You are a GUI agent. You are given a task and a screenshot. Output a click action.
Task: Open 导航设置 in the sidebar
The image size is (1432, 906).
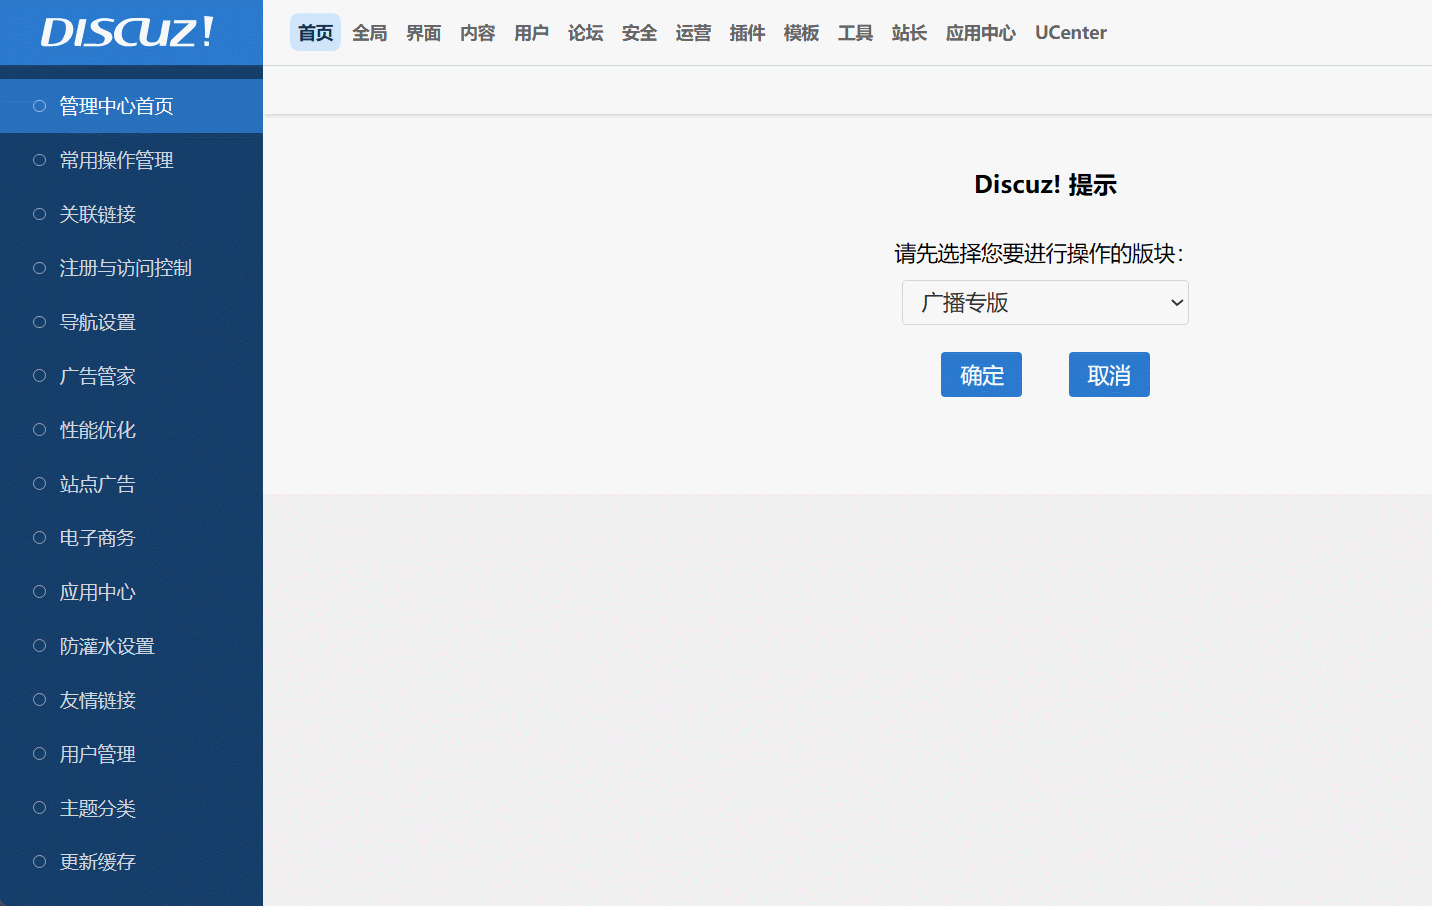tap(131, 322)
